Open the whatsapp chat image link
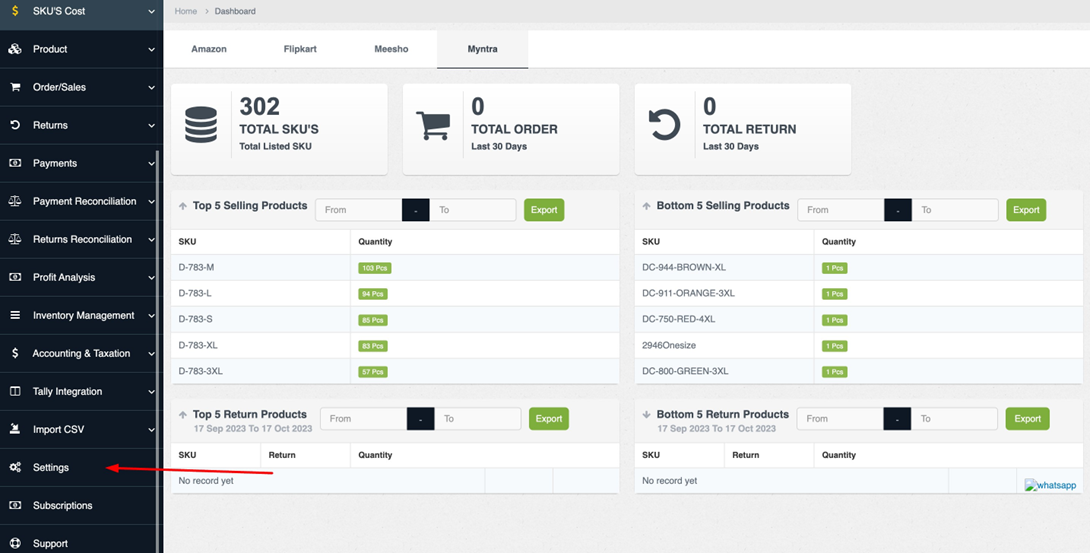Image resolution: width=1090 pixels, height=553 pixels. (1050, 486)
